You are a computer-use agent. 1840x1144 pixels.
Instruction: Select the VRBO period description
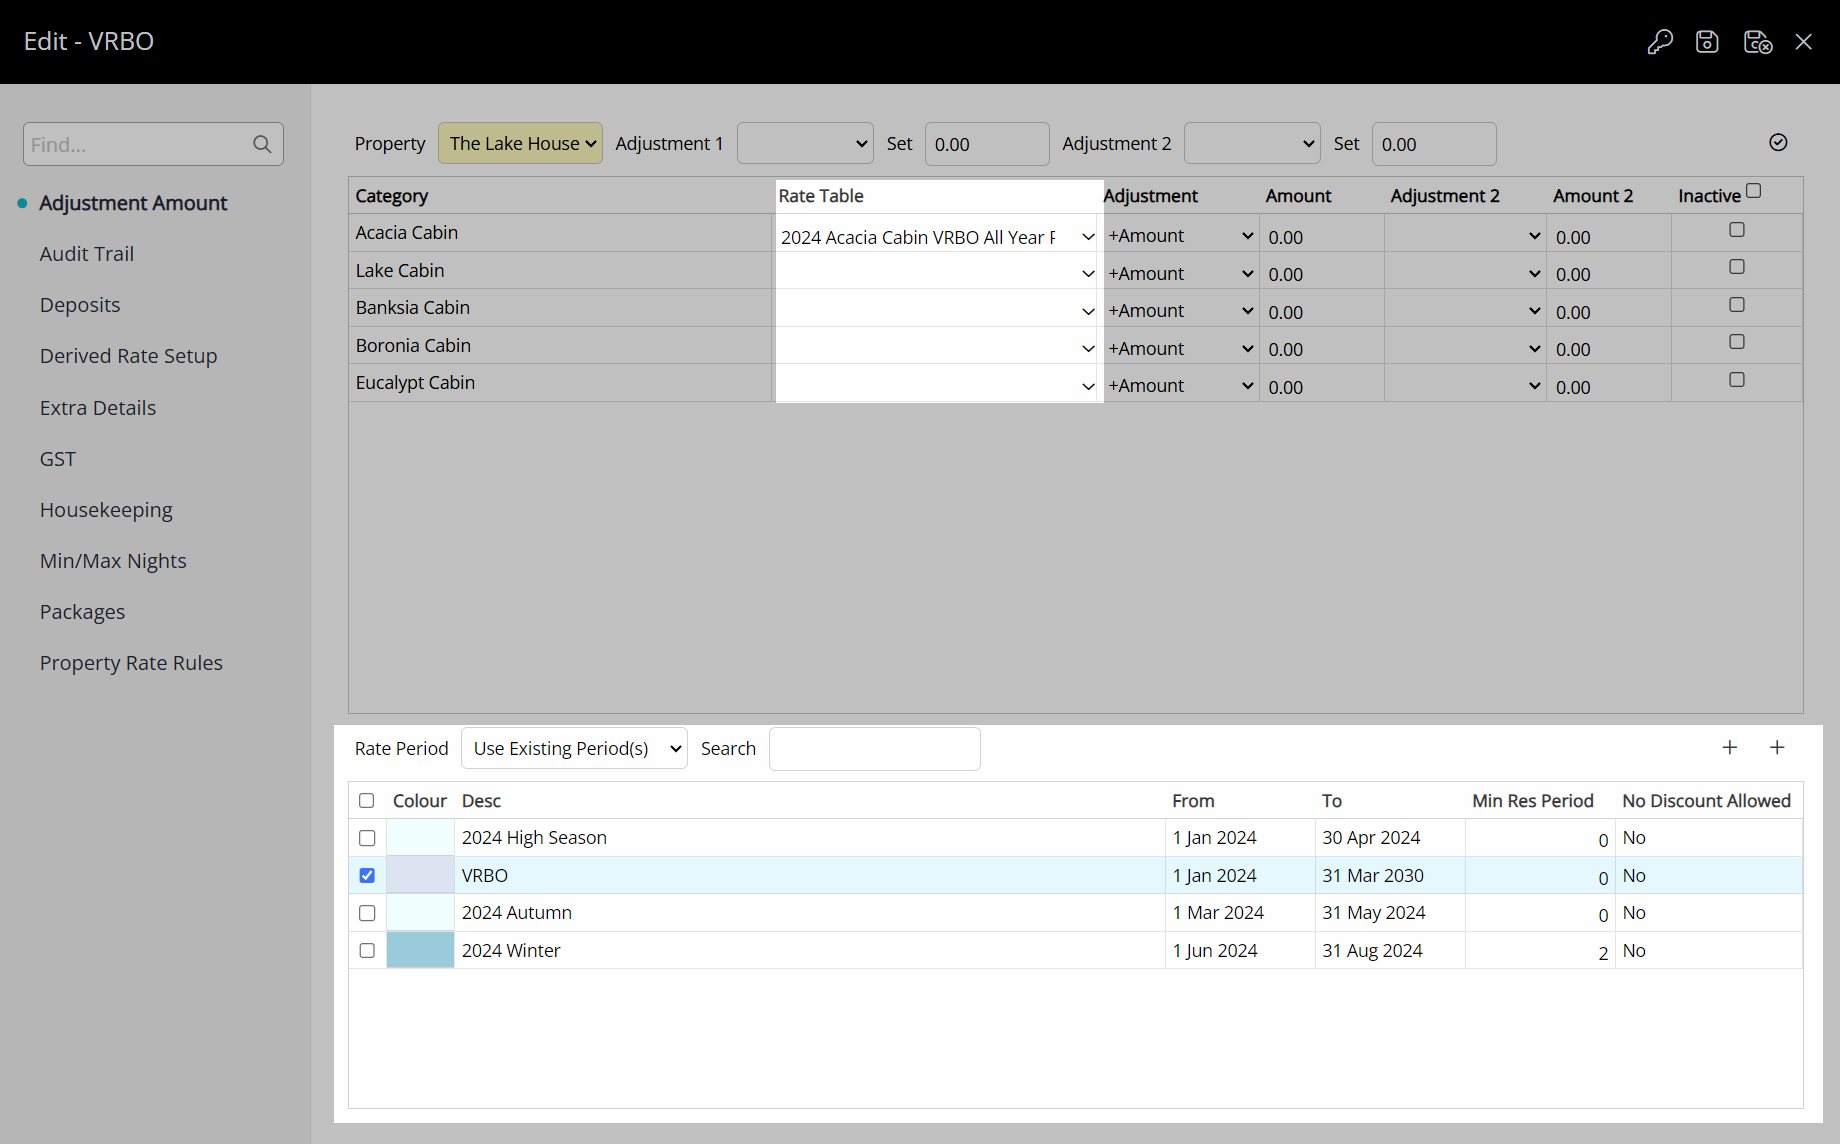coord(810,875)
